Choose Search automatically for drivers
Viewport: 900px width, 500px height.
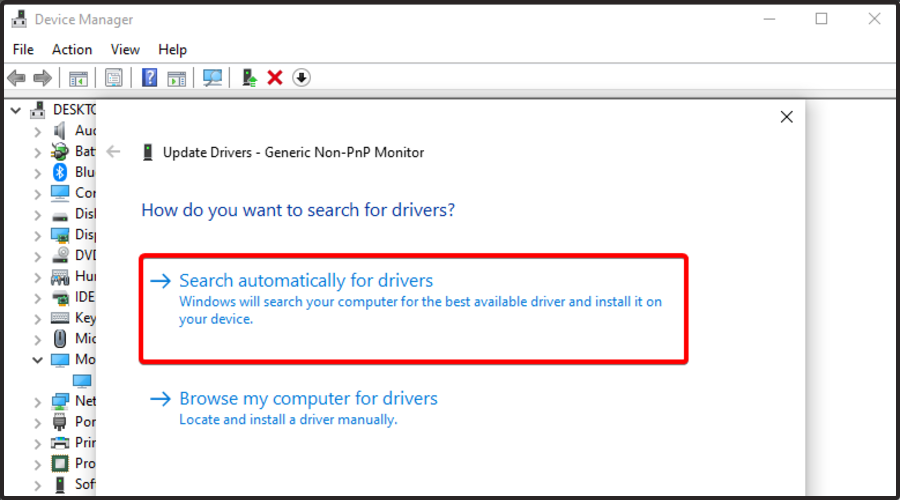click(413, 309)
